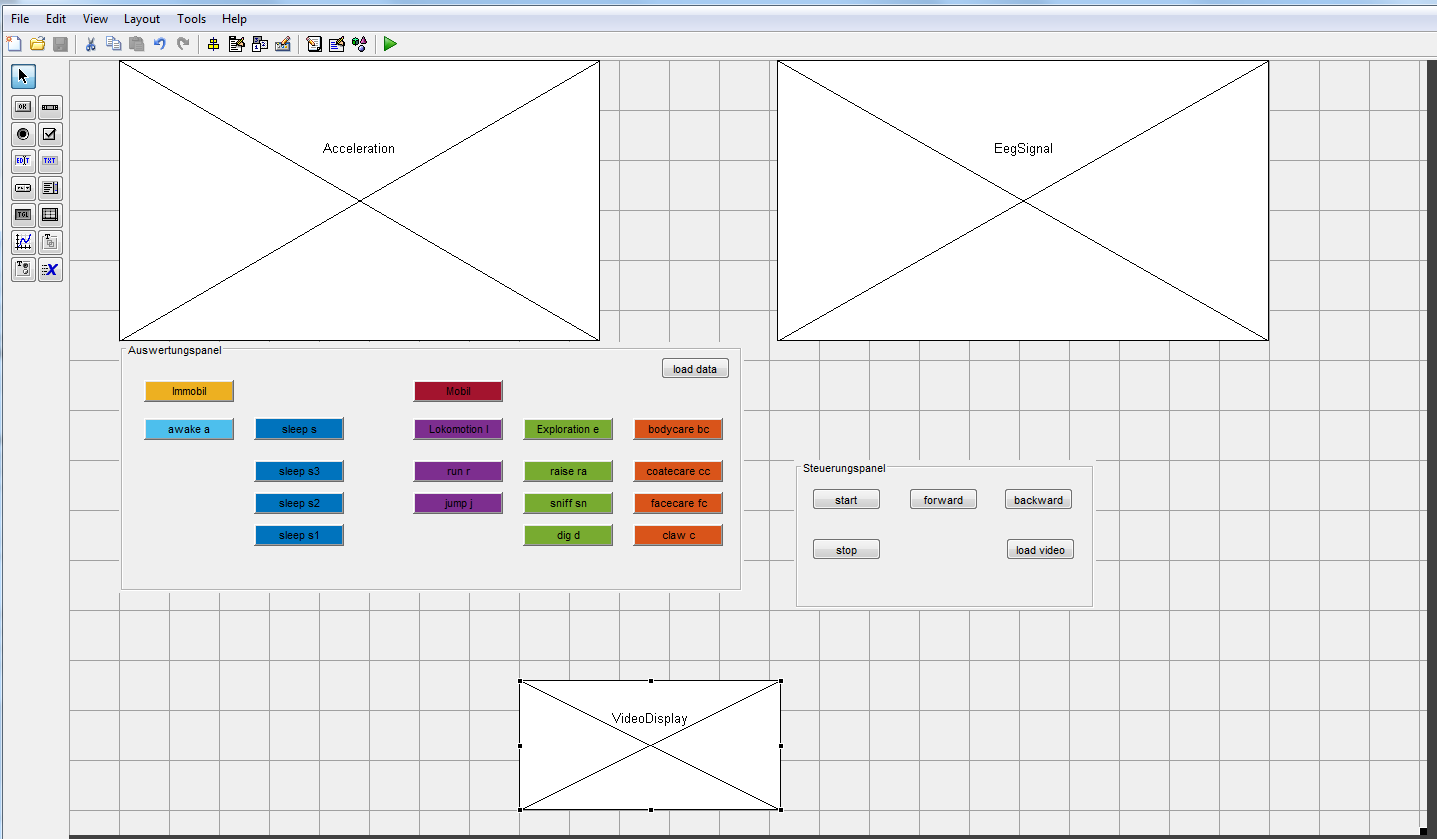This screenshot has height=839, width=1437.
Task: Run the figure with the green arrow
Action: 390,44
